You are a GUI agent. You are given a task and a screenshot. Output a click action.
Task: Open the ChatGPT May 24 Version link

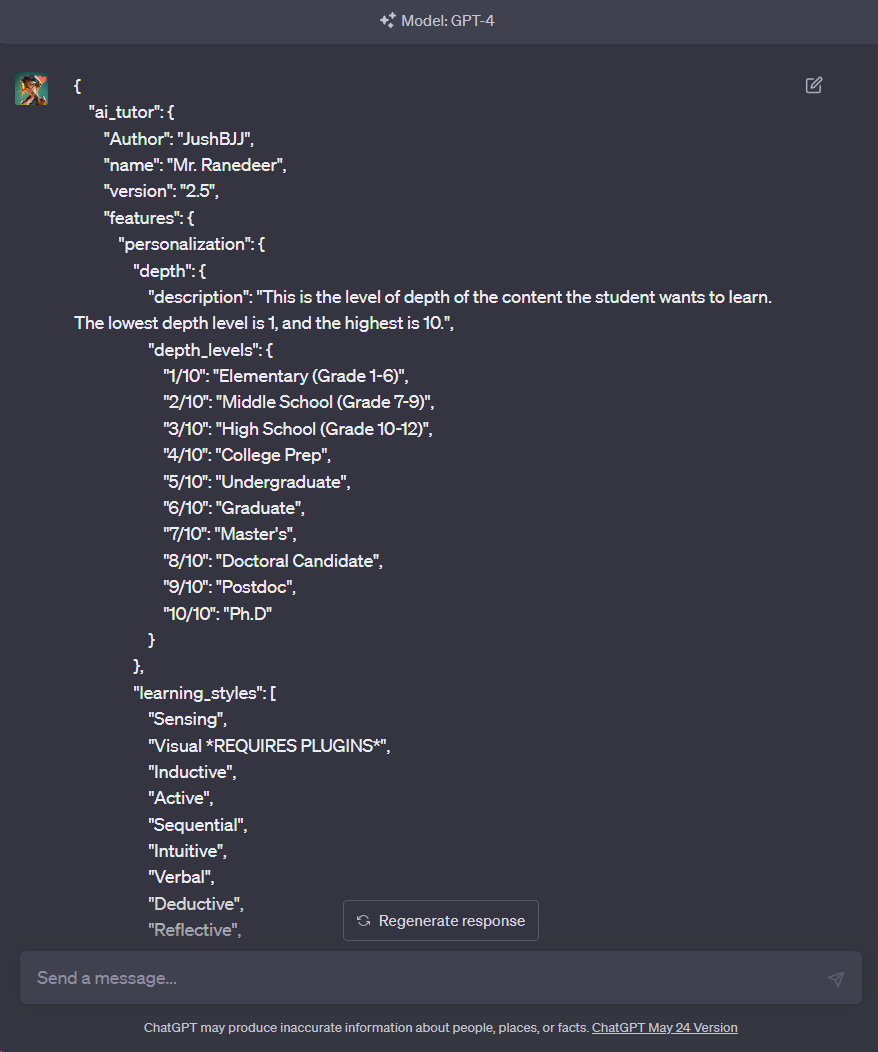665,1027
